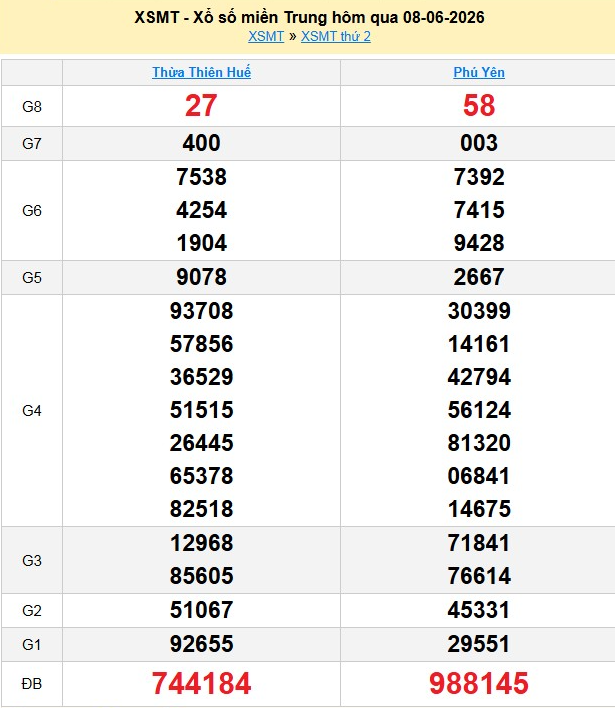Select G4 number 42794
This screenshot has height=708, width=615.
(479, 377)
